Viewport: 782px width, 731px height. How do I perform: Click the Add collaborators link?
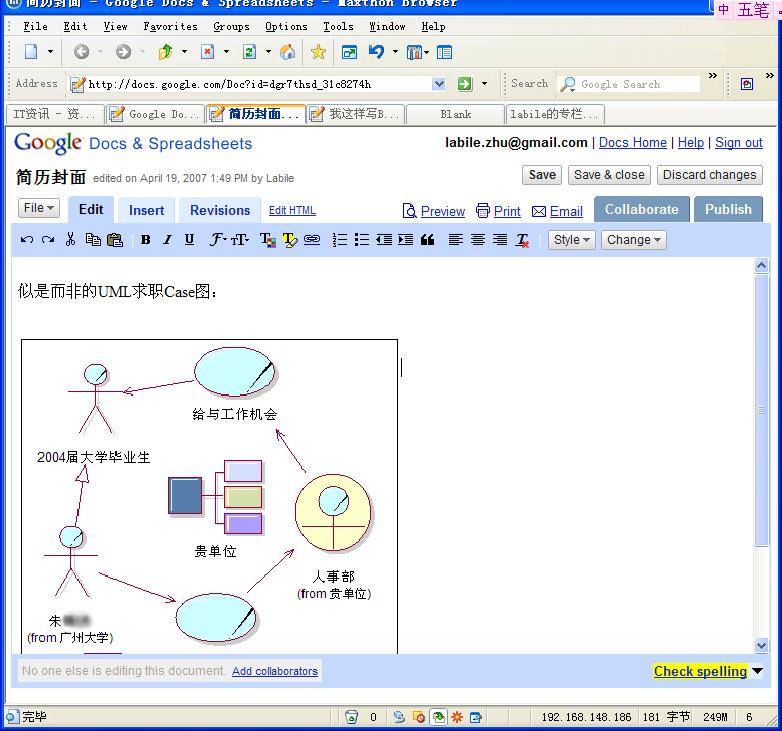pos(275,671)
